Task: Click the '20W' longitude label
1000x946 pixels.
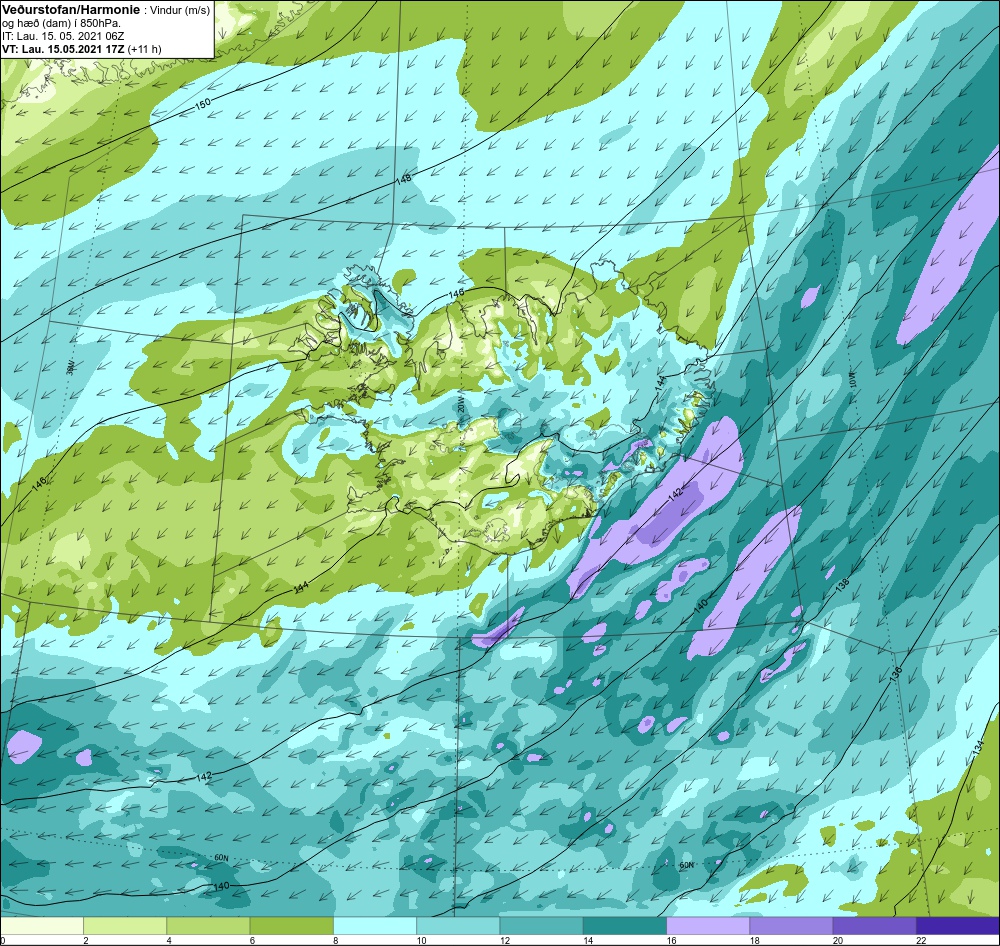Action: [459, 404]
